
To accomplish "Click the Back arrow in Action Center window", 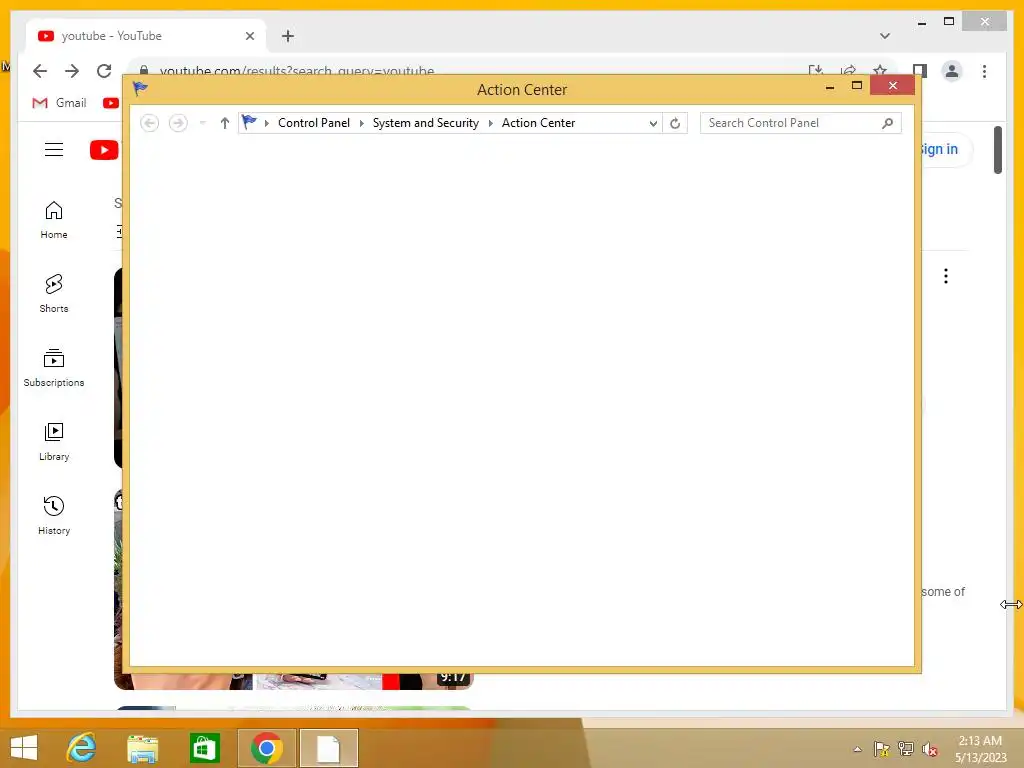I will click(x=150, y=123).
